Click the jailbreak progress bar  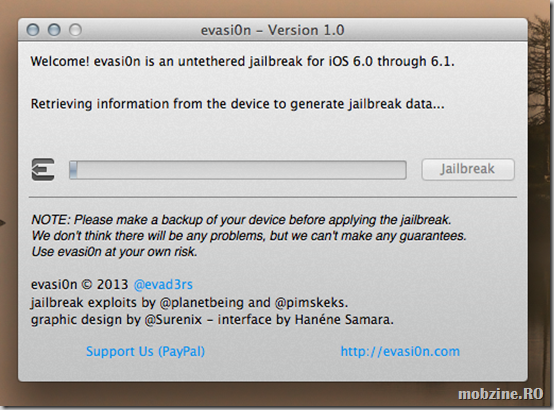[237, 170]
